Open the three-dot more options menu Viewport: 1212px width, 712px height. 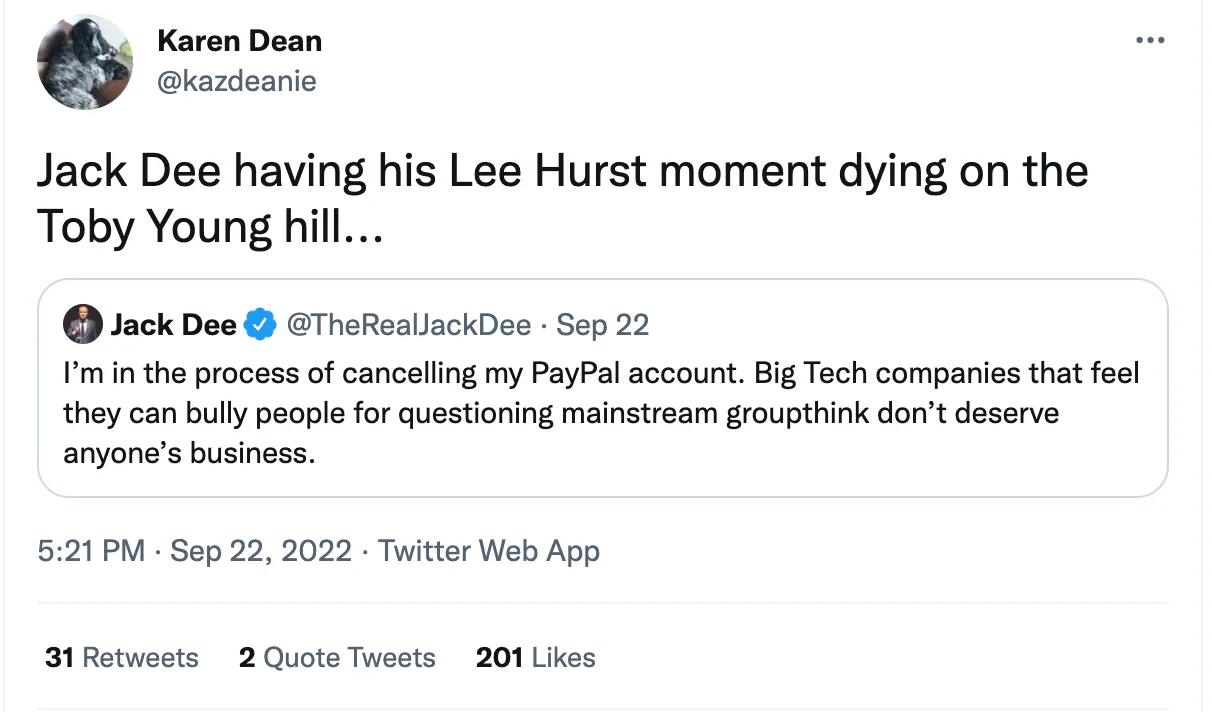pyautogui.click(x=1151, y=41)
